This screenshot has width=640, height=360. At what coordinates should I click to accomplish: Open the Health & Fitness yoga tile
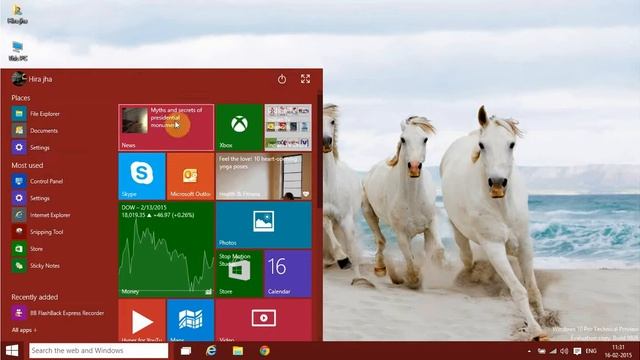point(264,176)
